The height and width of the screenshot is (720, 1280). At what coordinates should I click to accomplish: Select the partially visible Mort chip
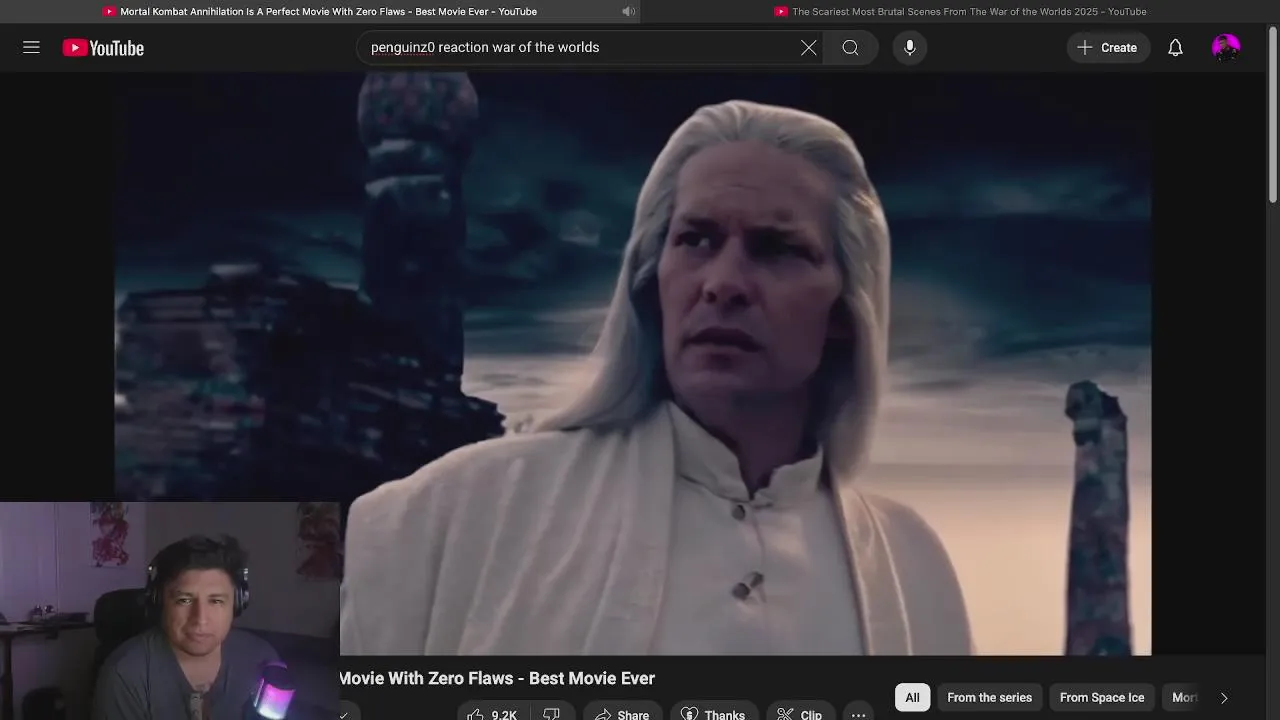click(x=1182, y=697)
